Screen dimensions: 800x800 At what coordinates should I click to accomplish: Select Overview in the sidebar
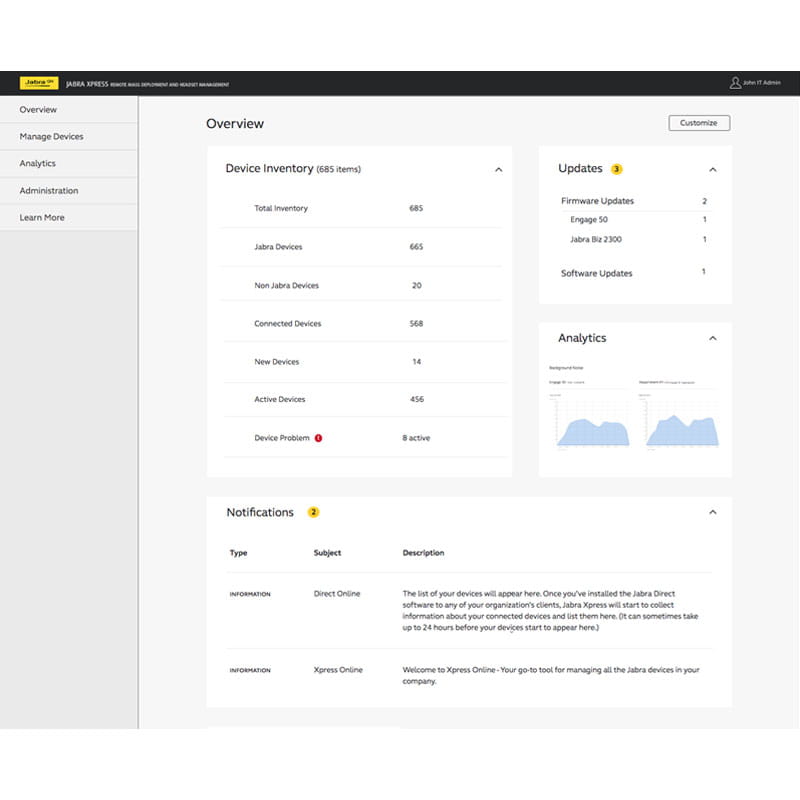coord(38,110)
